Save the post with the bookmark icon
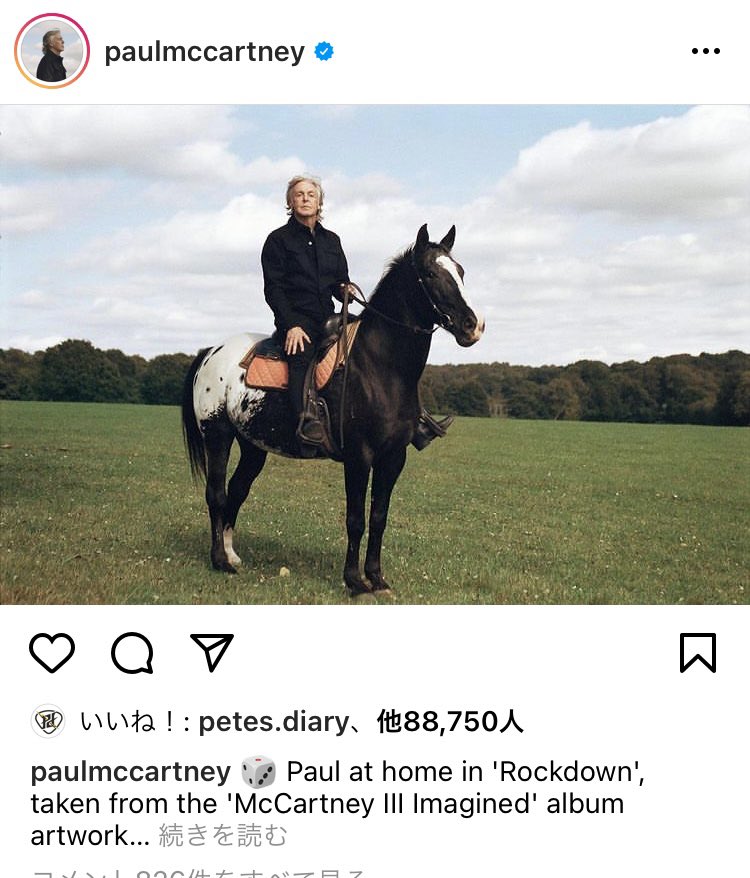 click(x=698, y=652)
